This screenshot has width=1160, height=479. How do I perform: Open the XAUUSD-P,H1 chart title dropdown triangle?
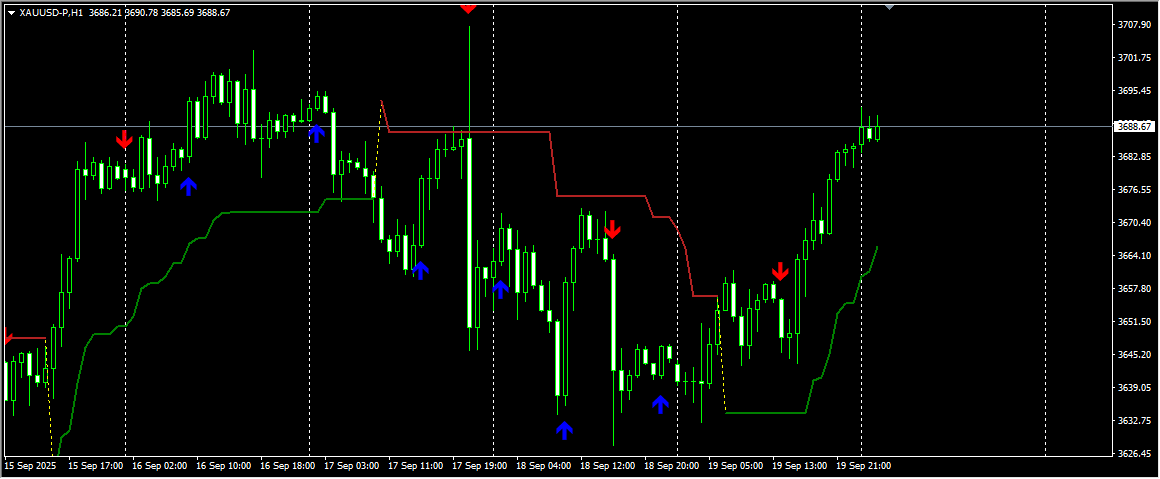tap(11, 12)
